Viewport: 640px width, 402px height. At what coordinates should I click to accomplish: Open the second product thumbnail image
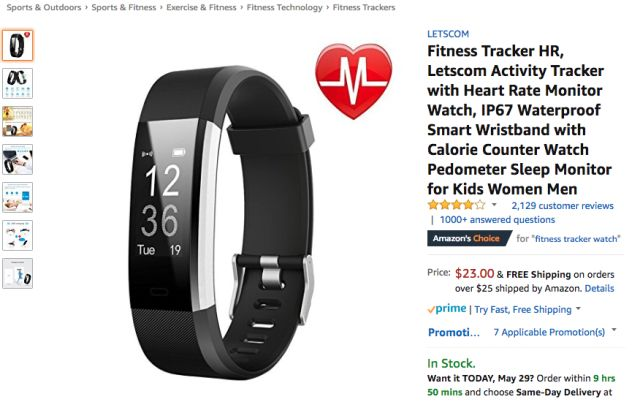click(x=17, y=83)
